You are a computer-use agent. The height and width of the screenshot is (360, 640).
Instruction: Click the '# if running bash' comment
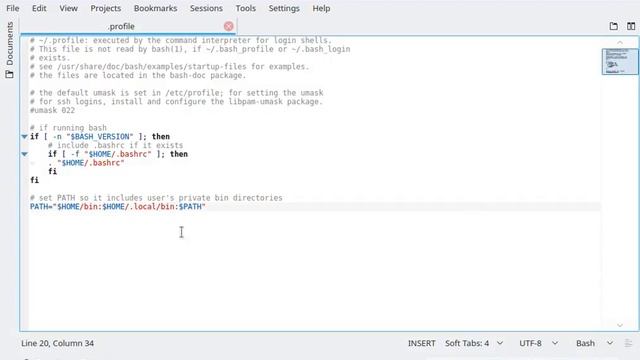68,128
